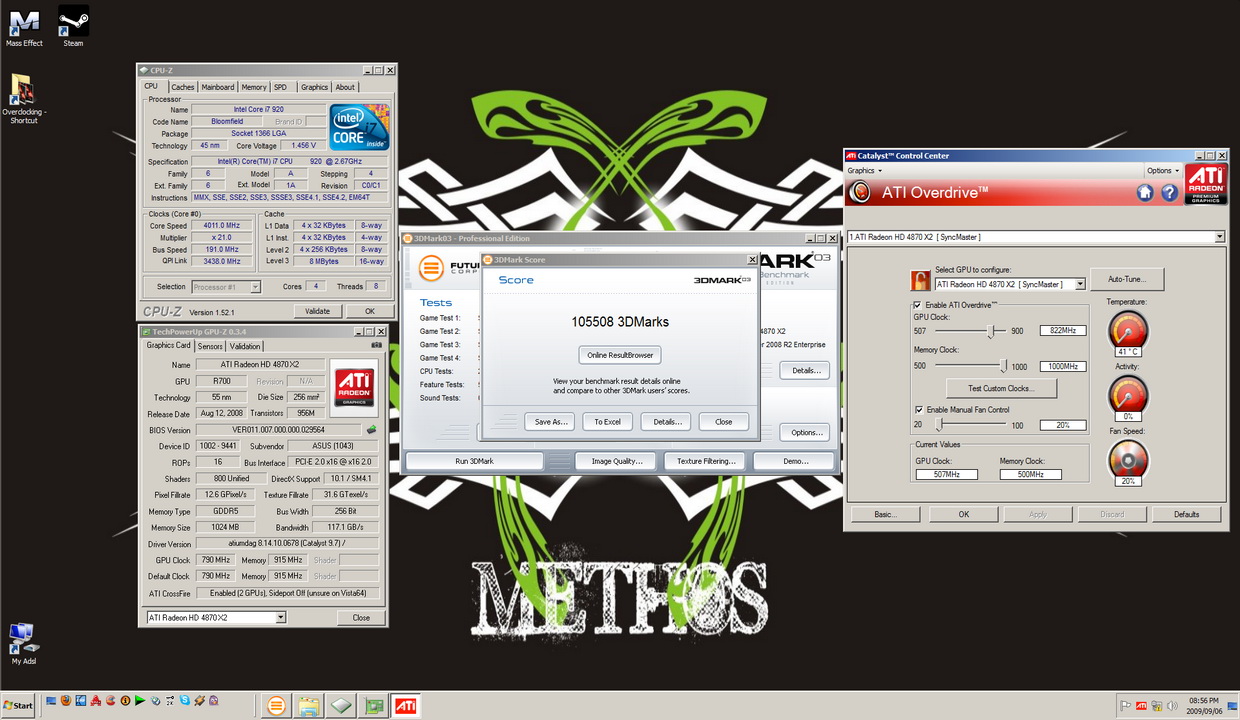
Task: Click the Intel Core i7 logo in CPU-Z
Action: coord(359,127)
